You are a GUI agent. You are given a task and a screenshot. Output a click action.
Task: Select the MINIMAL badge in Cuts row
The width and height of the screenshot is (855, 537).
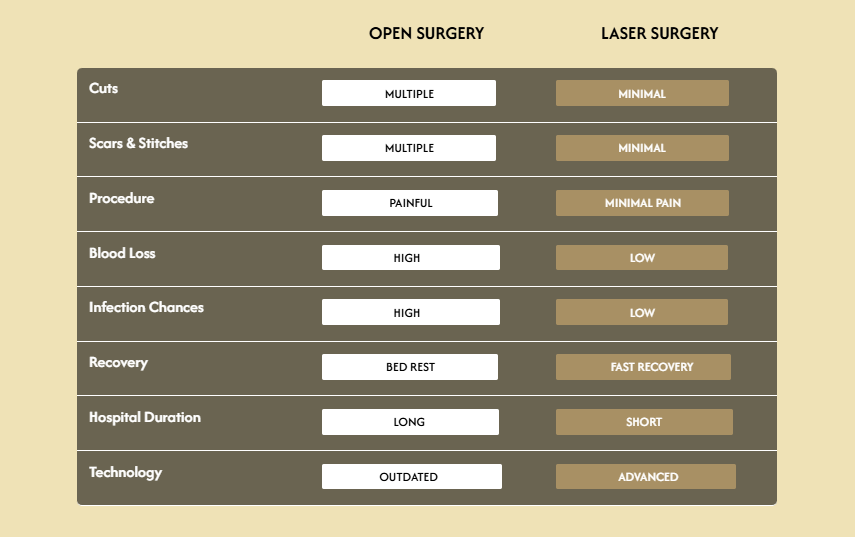tap(642, 93)
